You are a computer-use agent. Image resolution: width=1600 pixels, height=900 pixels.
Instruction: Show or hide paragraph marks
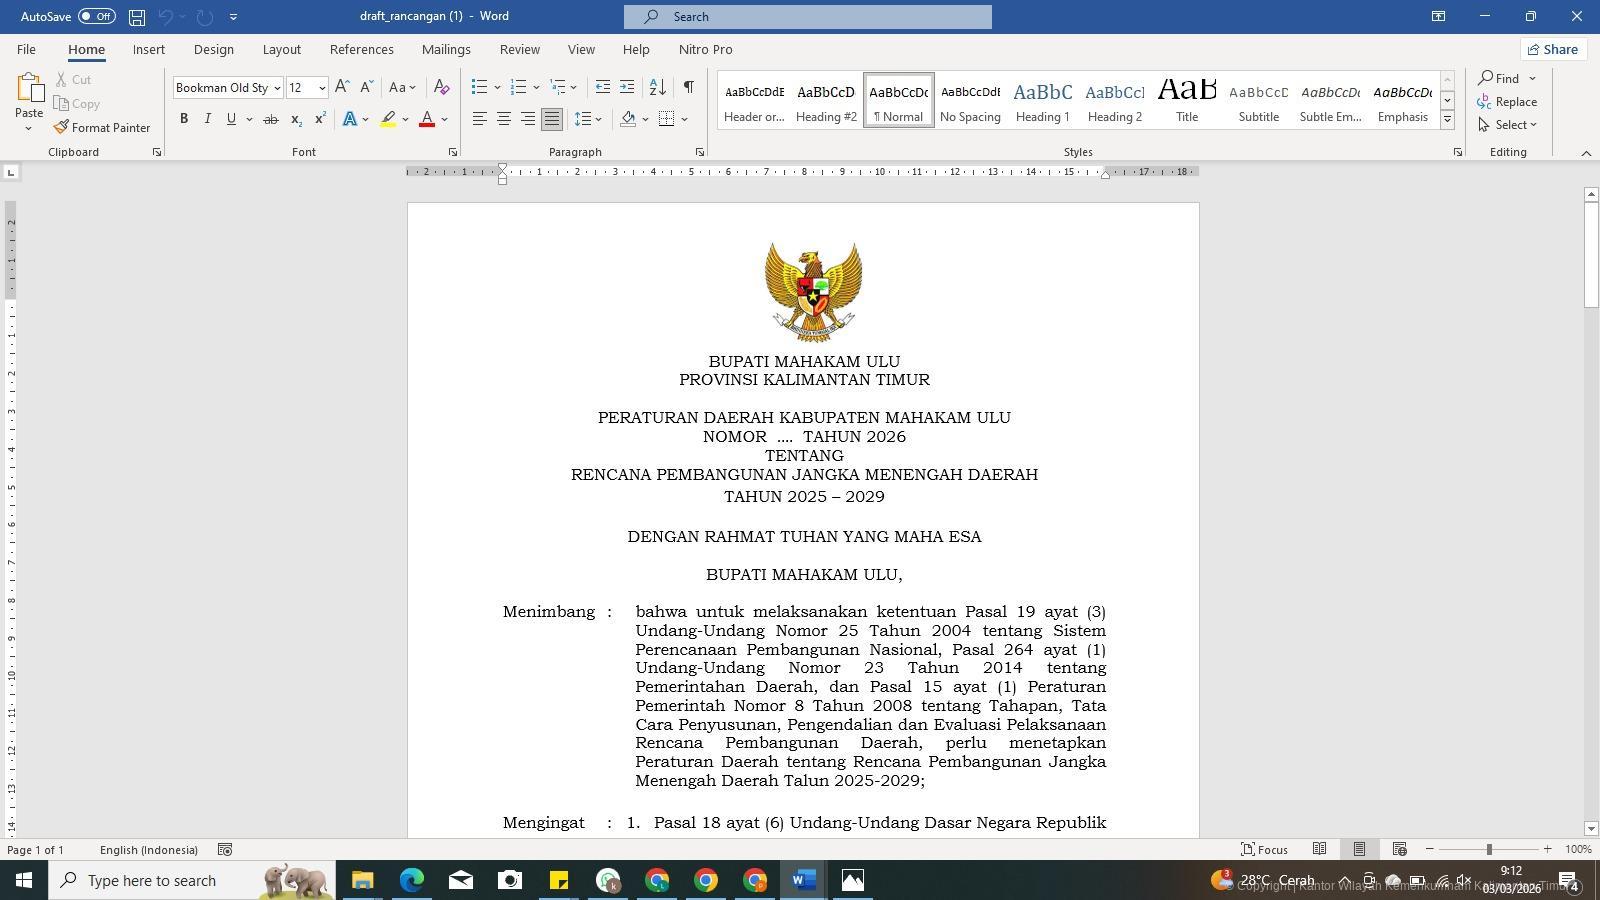click(688, 88)
